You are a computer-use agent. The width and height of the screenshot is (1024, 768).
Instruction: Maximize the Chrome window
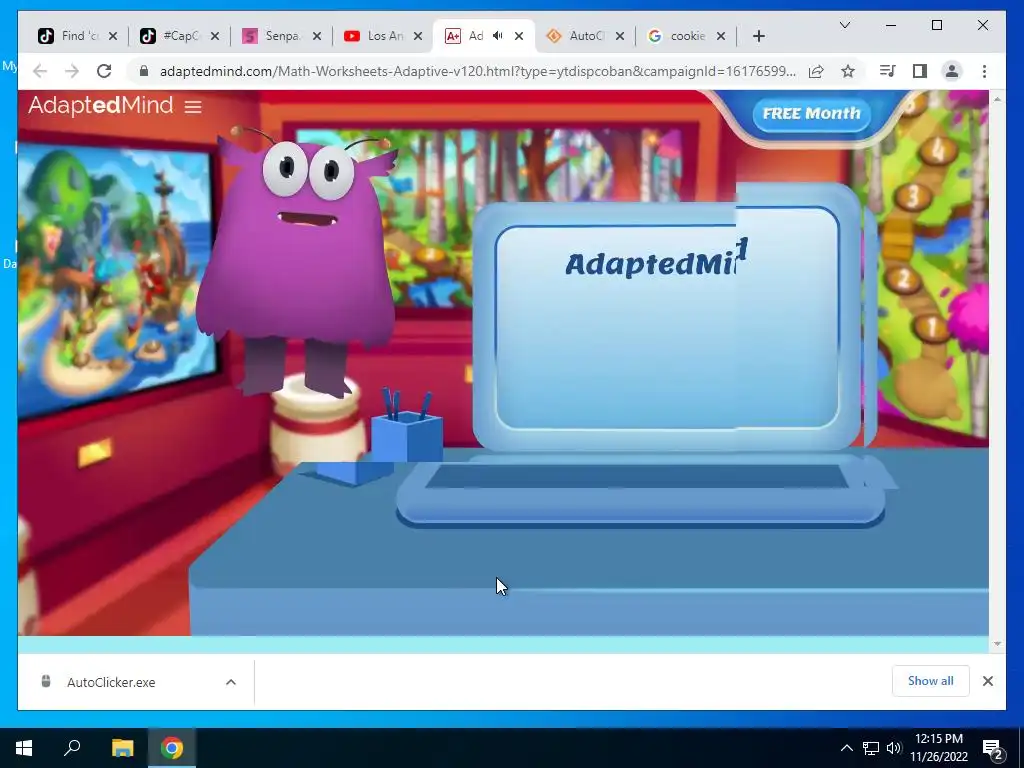point(936,25)
